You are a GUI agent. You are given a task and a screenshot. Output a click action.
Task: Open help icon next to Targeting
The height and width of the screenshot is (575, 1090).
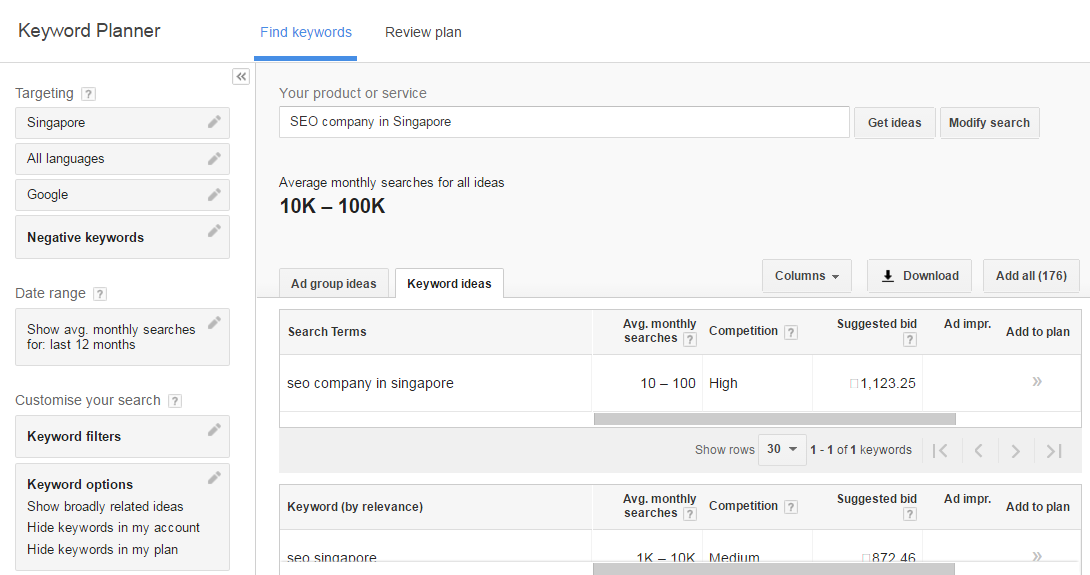coord(88,94)
